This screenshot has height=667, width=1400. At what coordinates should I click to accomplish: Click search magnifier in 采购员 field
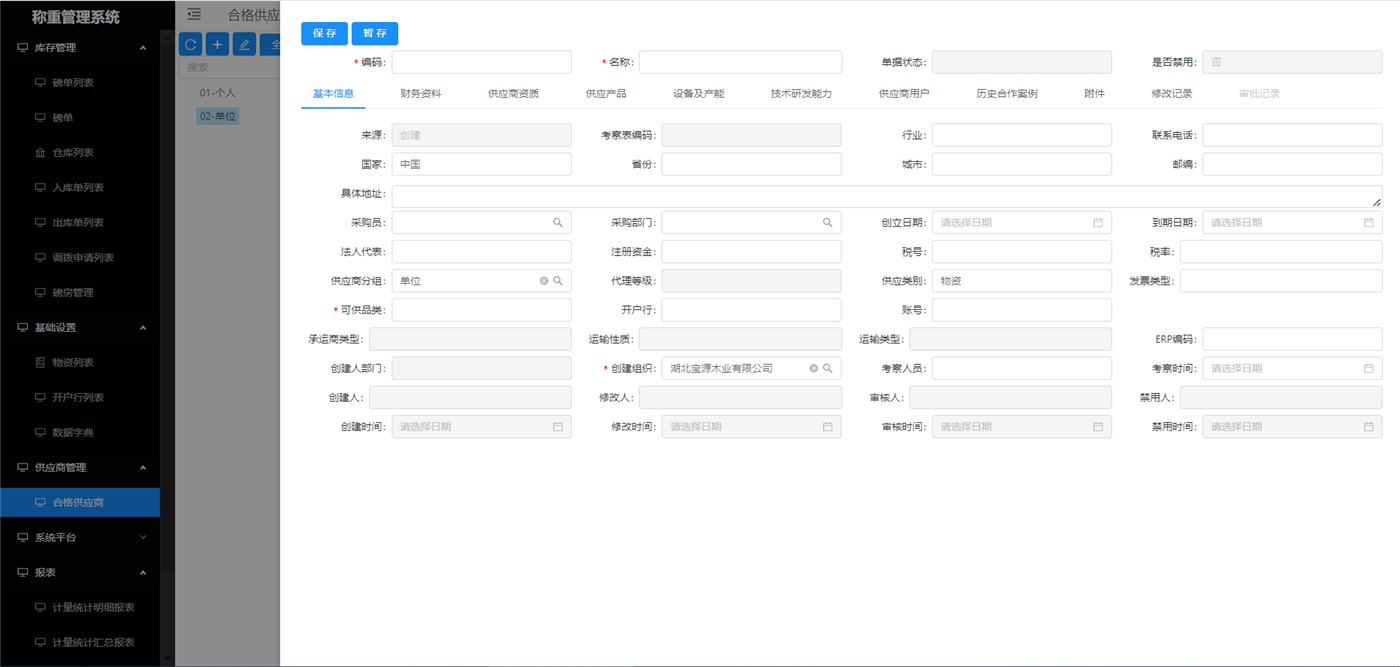point(558,223)
